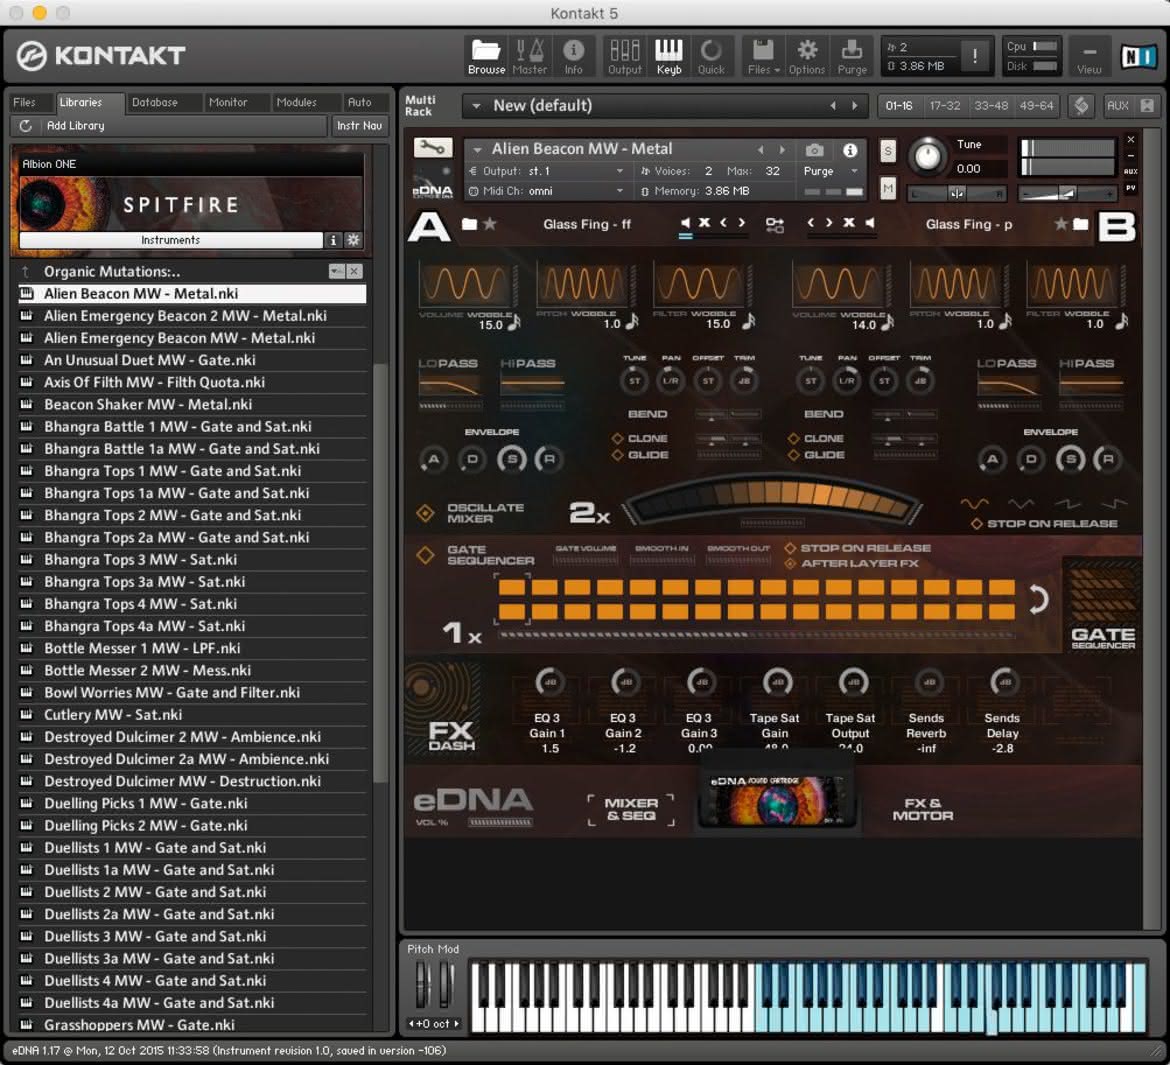
Task: Solo the Alien Beacon instrument
Action: click(x=888, y=151)
